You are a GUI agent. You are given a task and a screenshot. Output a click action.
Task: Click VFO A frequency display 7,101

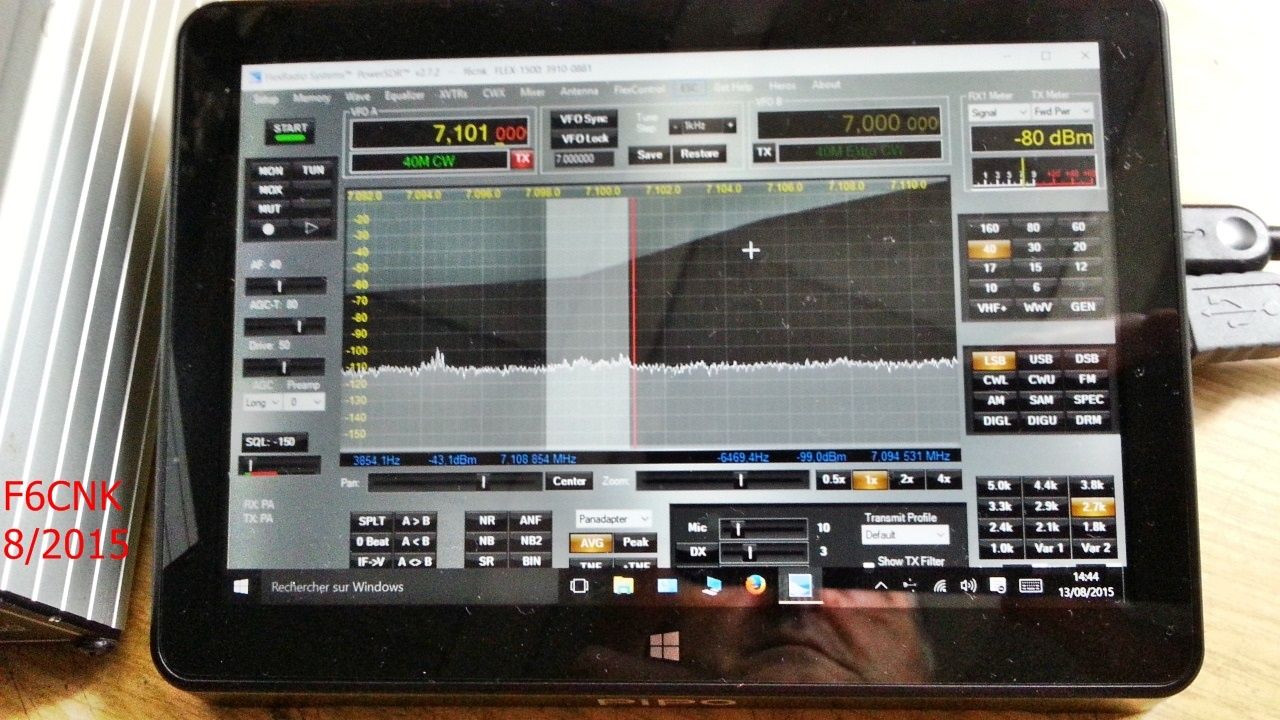pos(439,133)
